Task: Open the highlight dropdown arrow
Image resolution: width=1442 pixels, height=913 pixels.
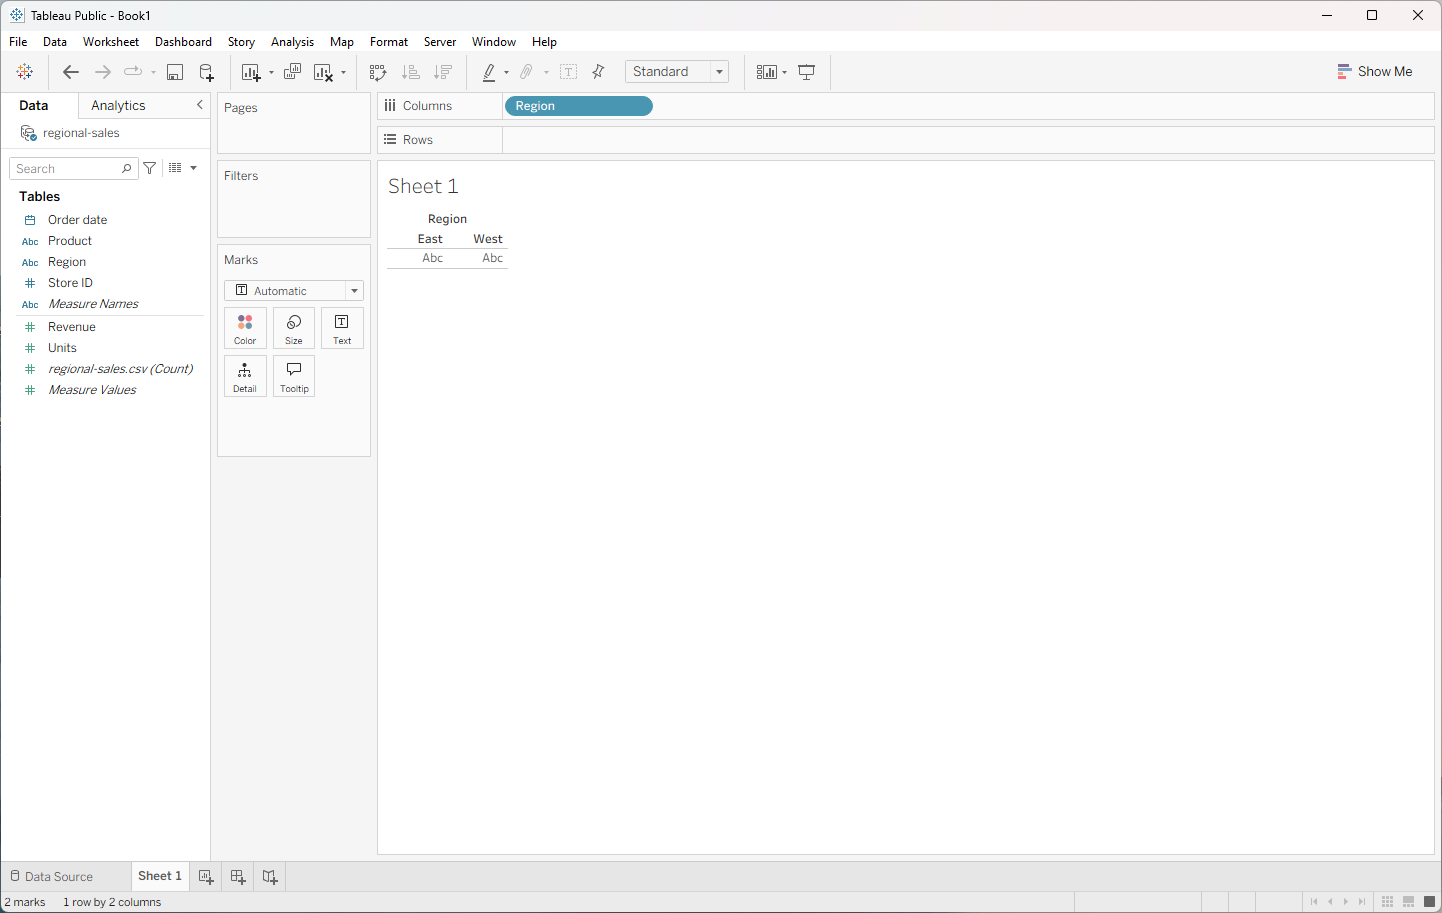Action: (x=506, y=72)
